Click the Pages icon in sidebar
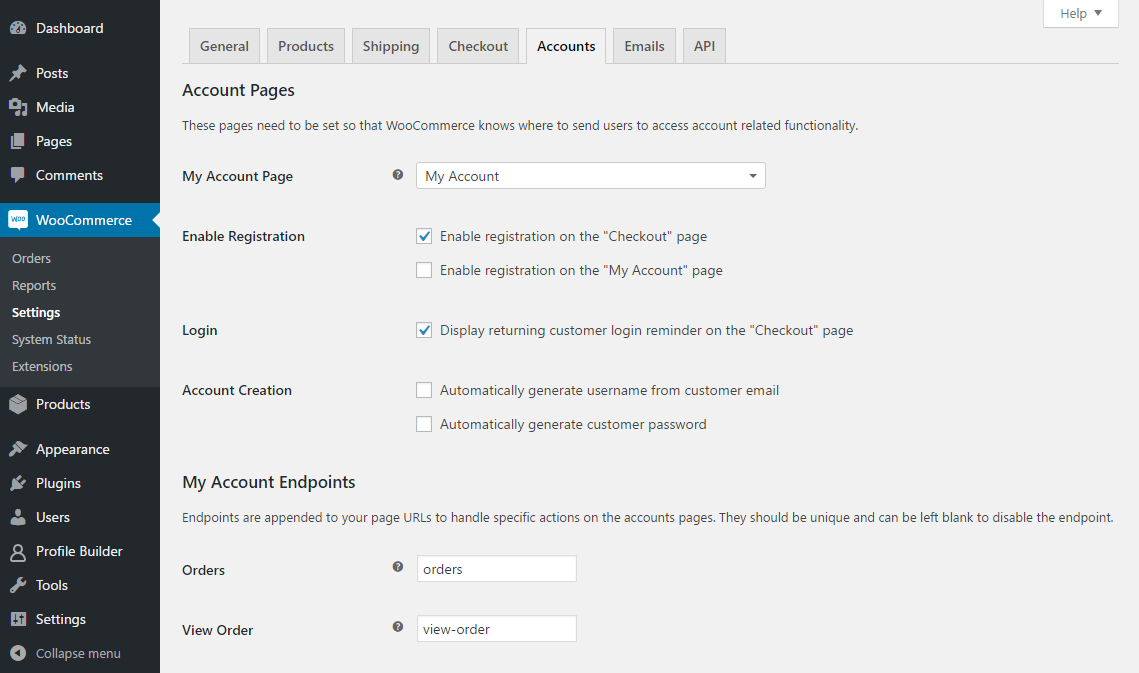Viewport: 1139px width, 673px height. click(x=18, y=141)
